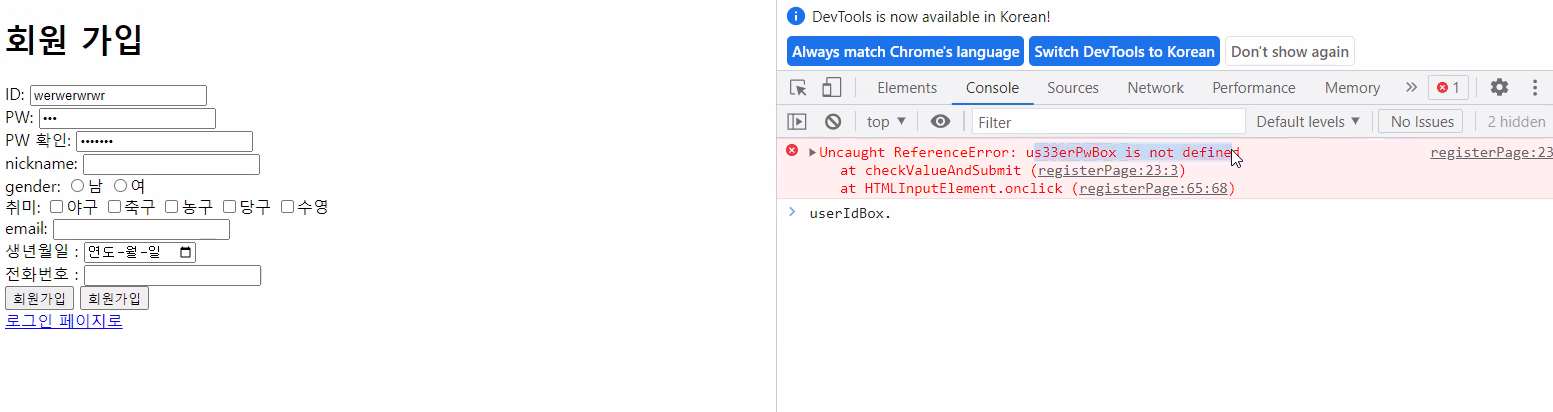Select the 남 gender radio button
The height and width of the screenshot is (412, 1553).
tap(78, 185)
